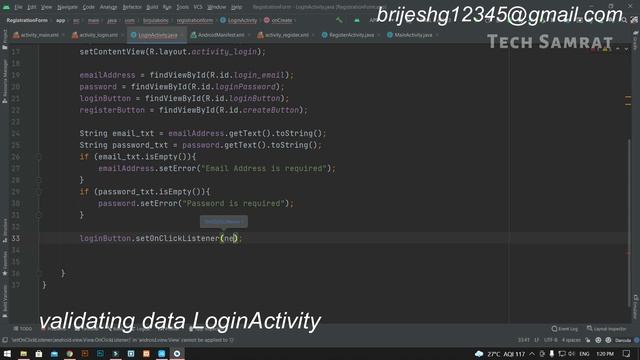Collapse the fold marker on line 26
Screen dimensions: 640x360
pyautogui.click(x=39, y=157)
